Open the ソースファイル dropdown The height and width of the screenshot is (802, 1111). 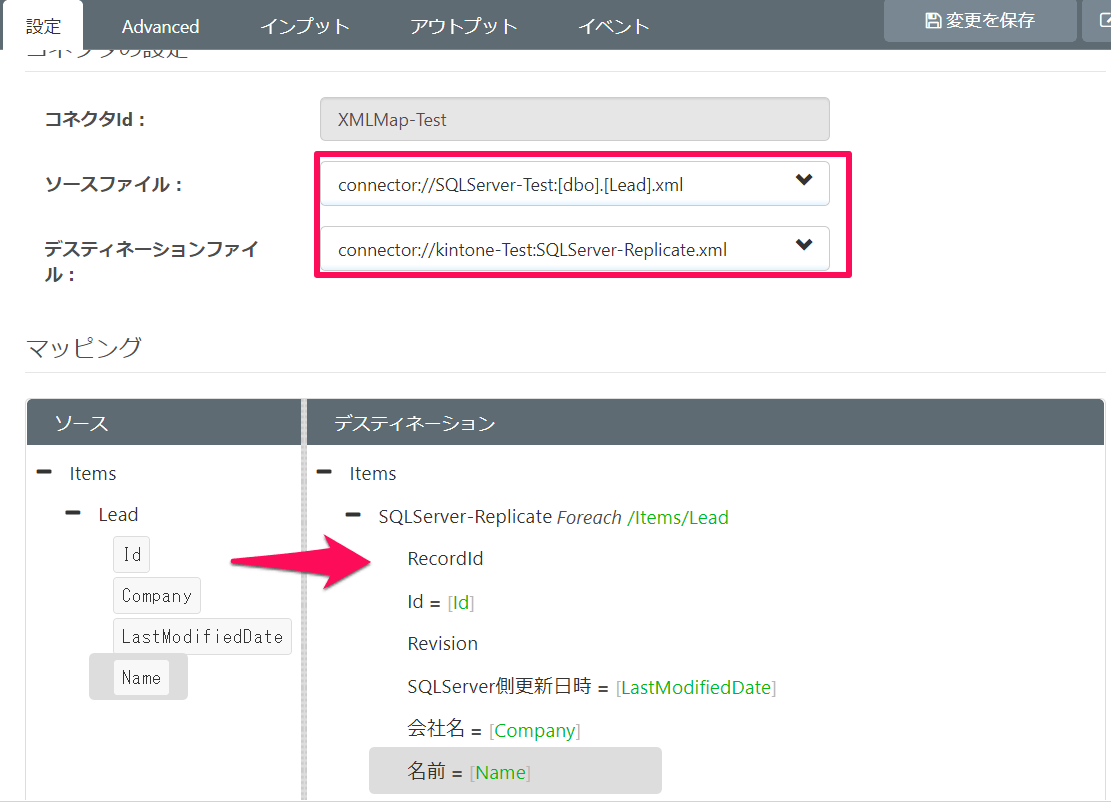[575, 184]
